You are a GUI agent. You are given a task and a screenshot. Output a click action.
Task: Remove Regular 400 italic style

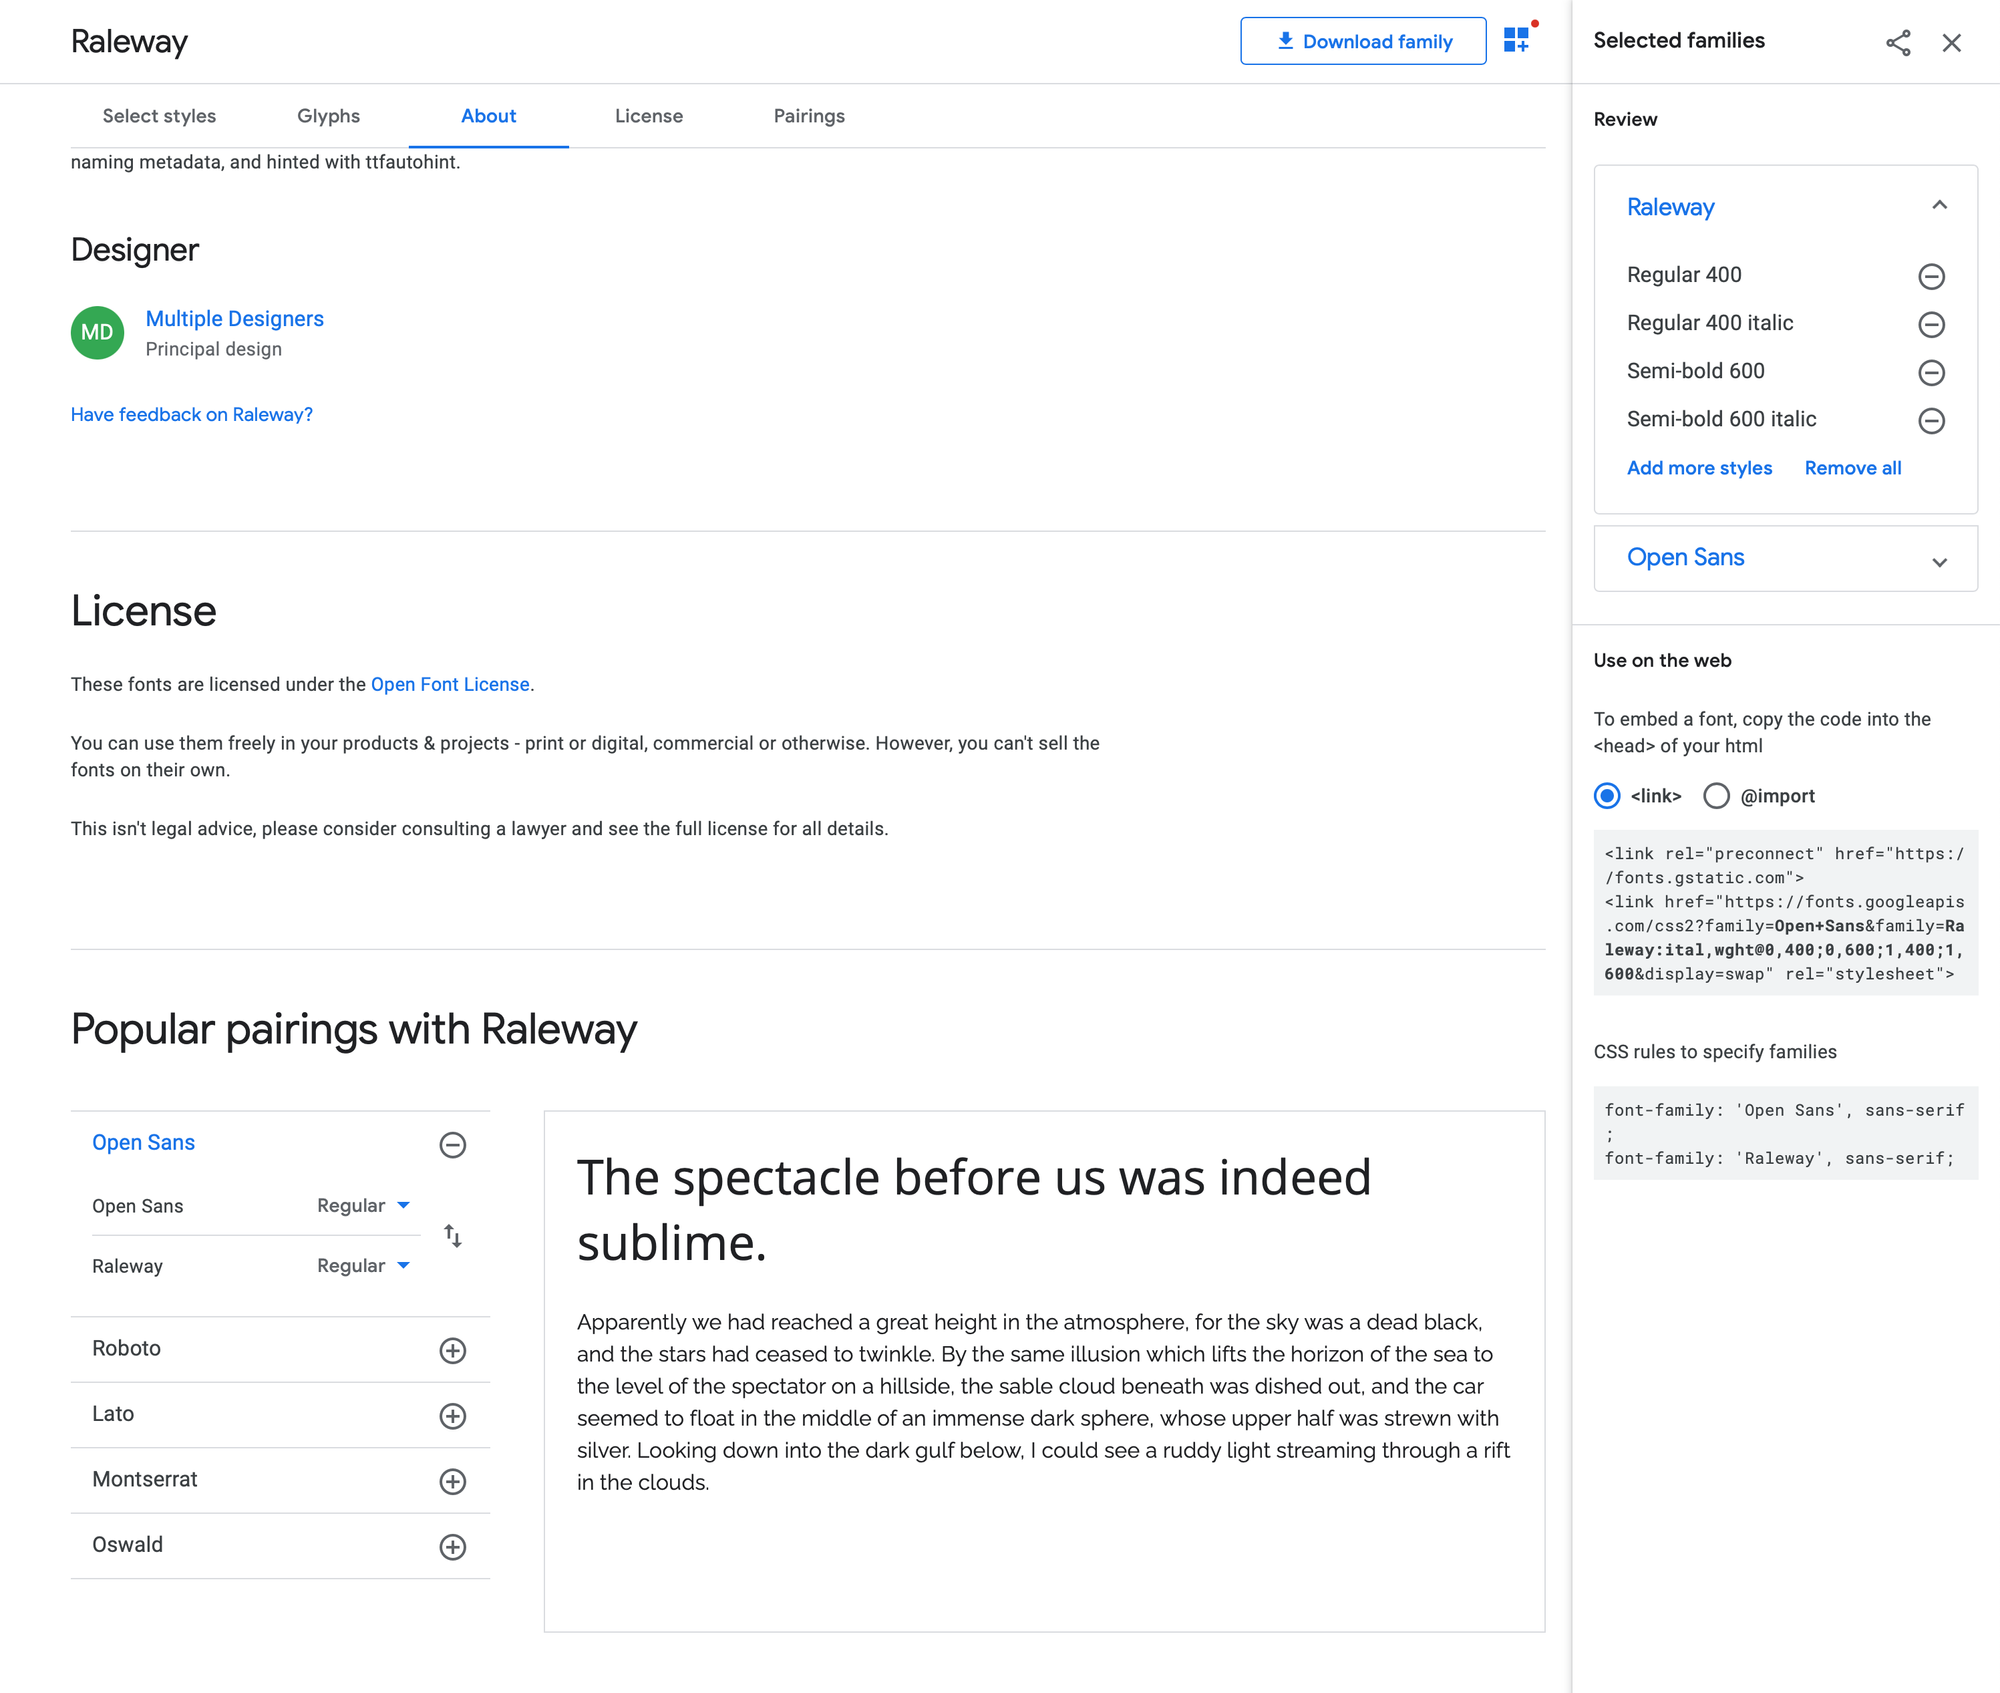(x=1931, y=324)
